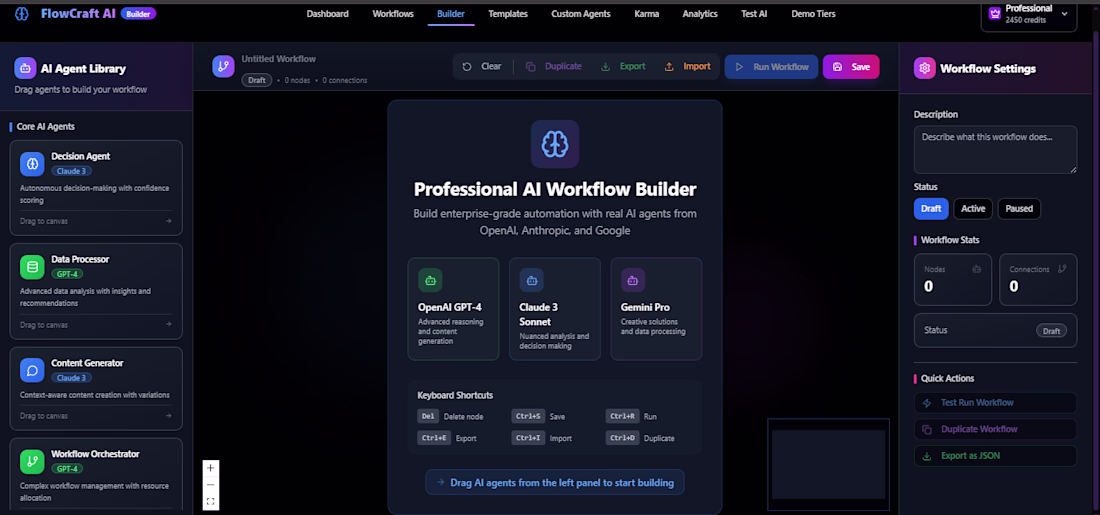Click the Nodes stat robot icon
Screen dimensions: 1100x515
click(x=977, y=269)
